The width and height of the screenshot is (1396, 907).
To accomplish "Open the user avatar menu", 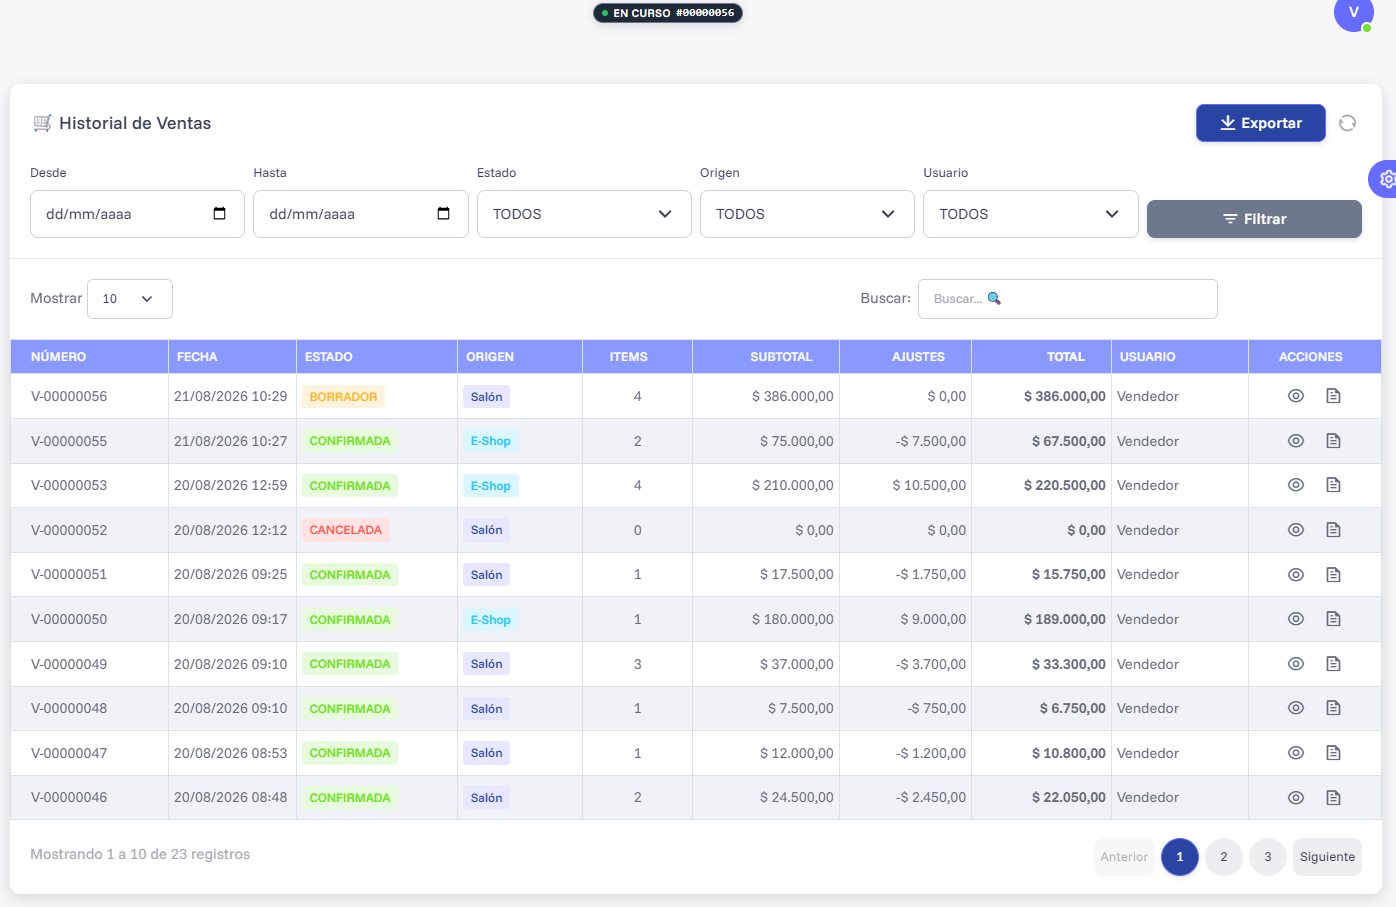I will (x=1354, y=13).
